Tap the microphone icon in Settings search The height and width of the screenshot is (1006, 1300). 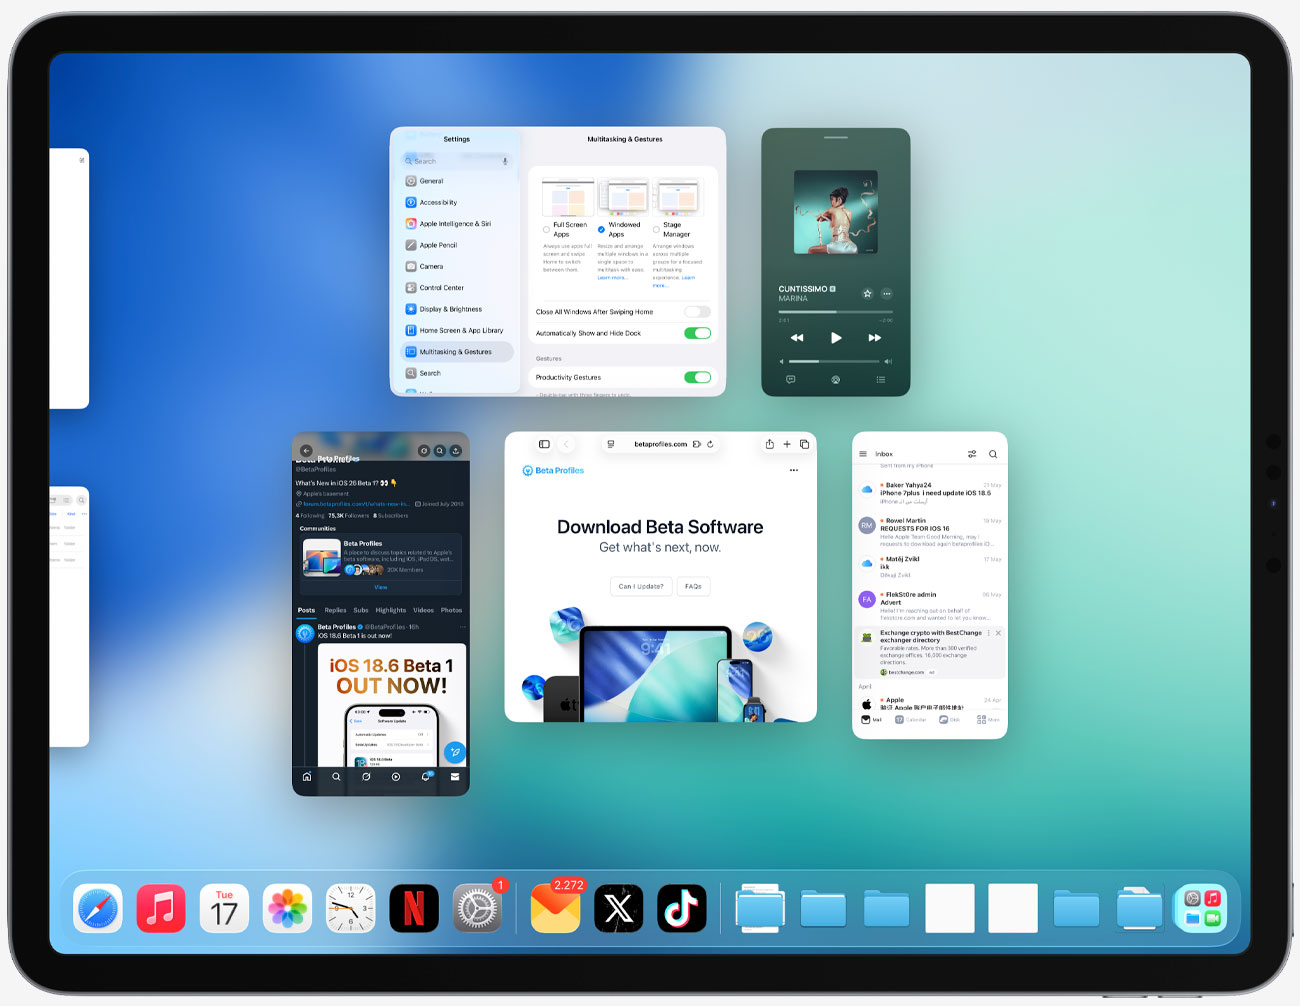(505, 161)
